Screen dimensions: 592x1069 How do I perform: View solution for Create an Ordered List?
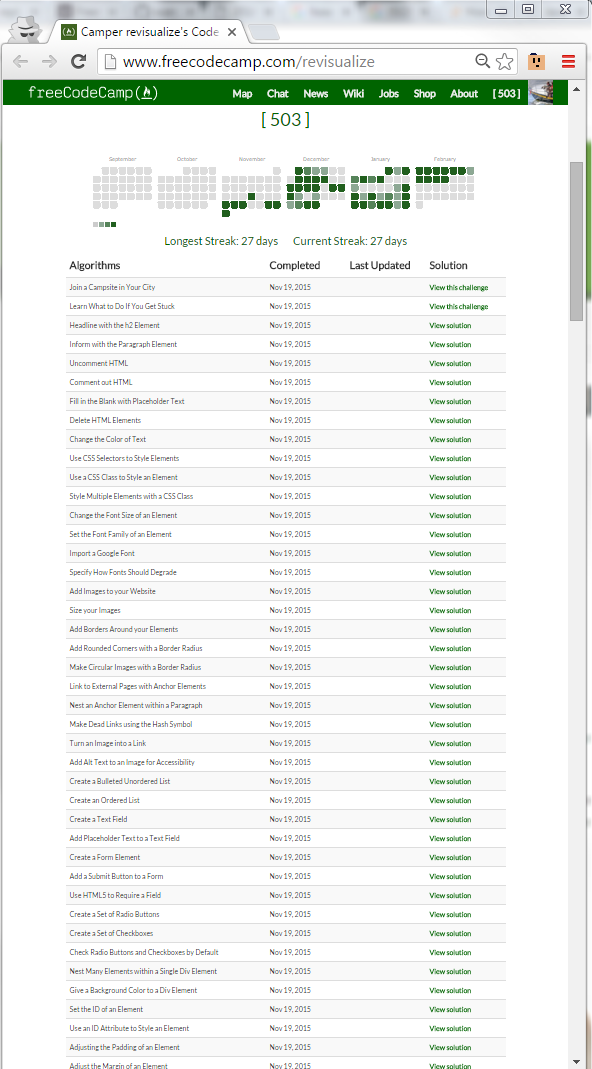(x=450, y=800)
